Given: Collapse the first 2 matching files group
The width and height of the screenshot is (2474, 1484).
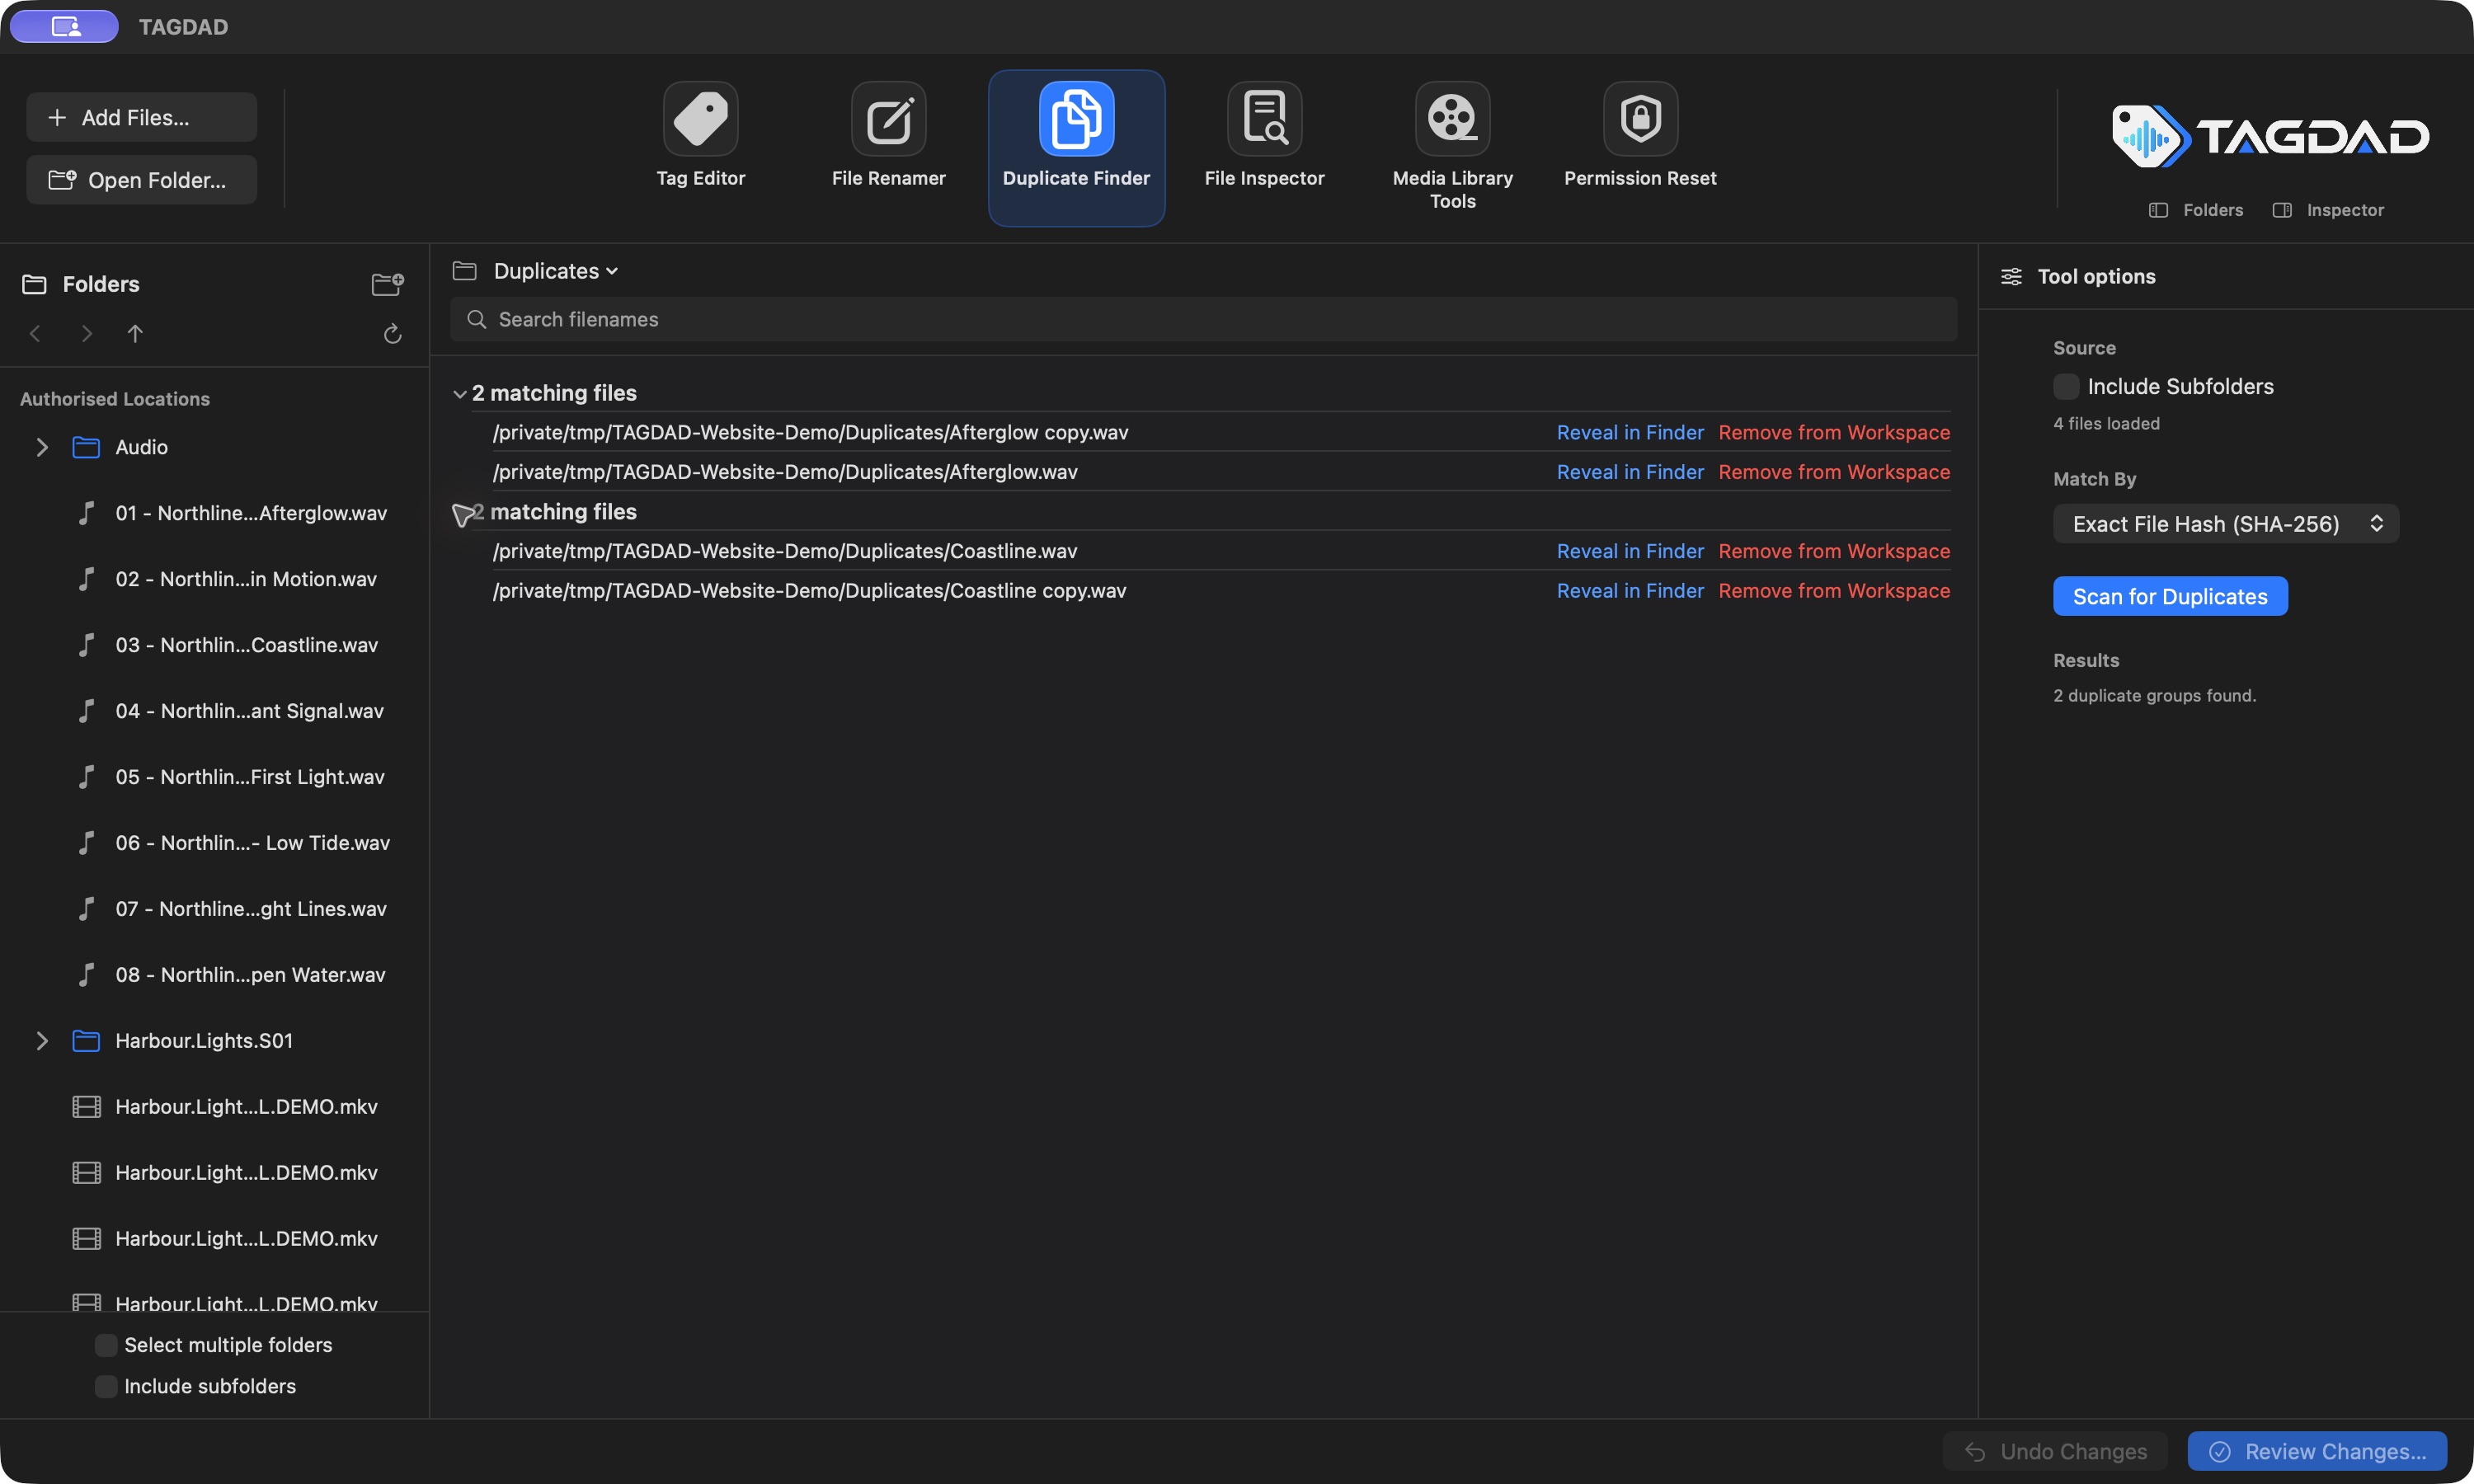Looking at the screenshot, I should [460, 394].
